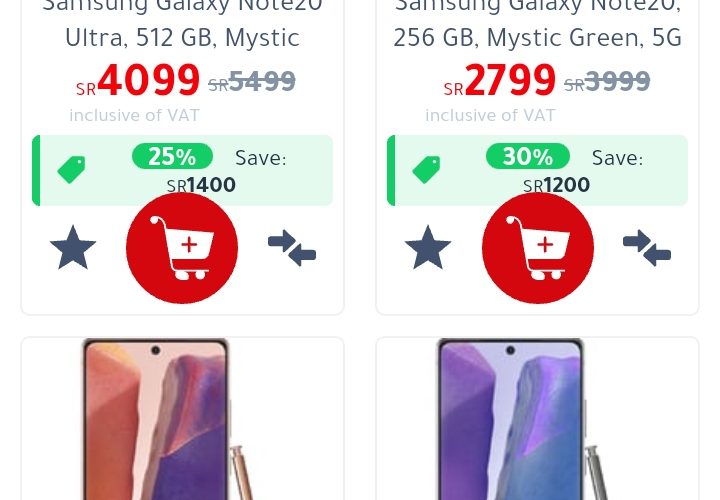720x500 pixels.
Task: Compare the Note20 Ultra using arrows icon
Action: tap(292, 248)
